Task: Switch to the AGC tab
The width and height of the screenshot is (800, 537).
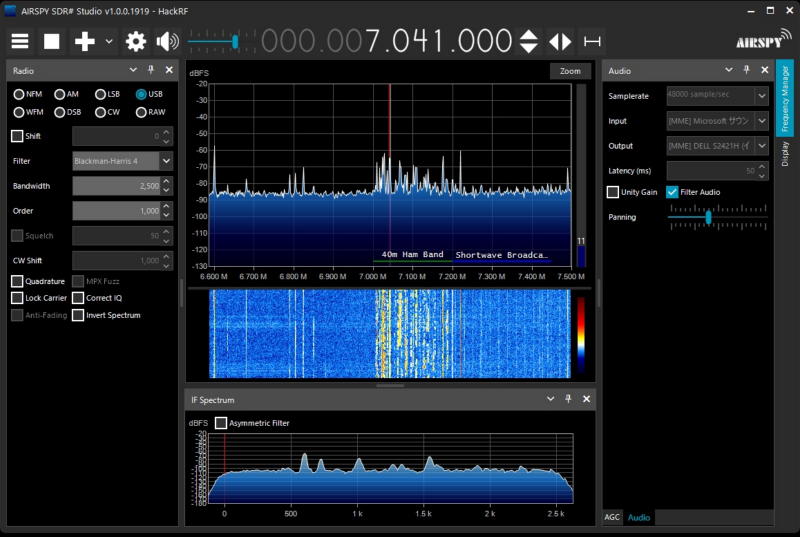Action: [x=612, y=517]
